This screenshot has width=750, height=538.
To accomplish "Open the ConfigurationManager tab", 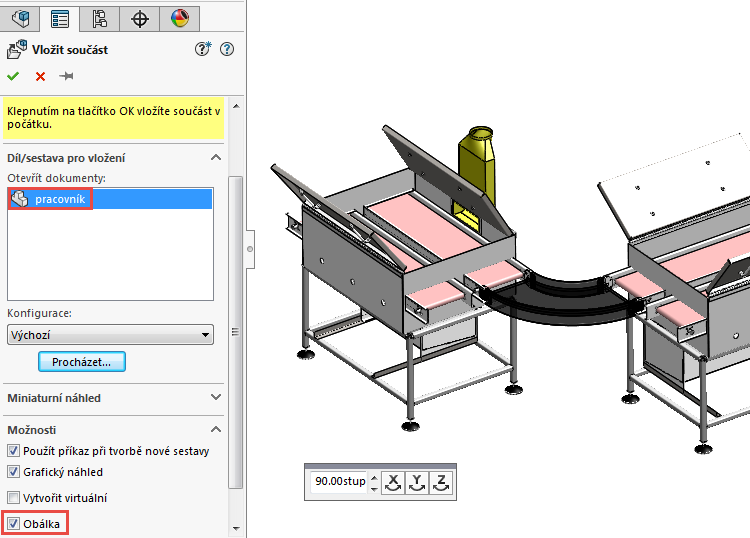I will [x=99, y=19].
